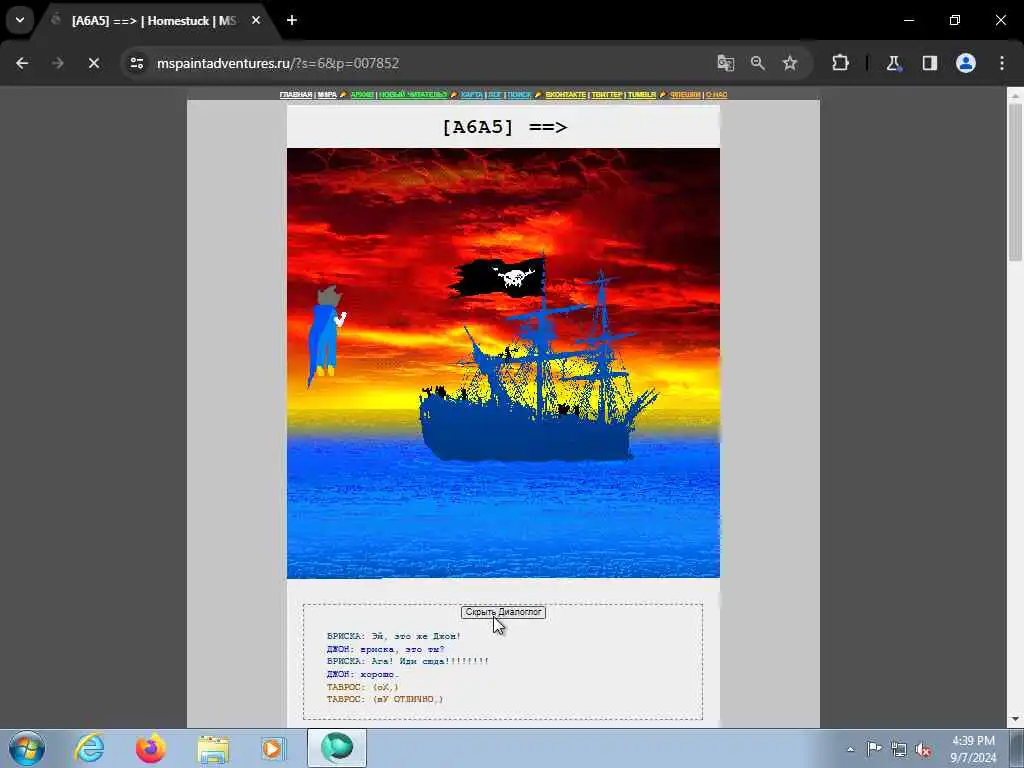
Task: Bookmark this page with the star
Action: pyautogui.click(x=790, y=63)
